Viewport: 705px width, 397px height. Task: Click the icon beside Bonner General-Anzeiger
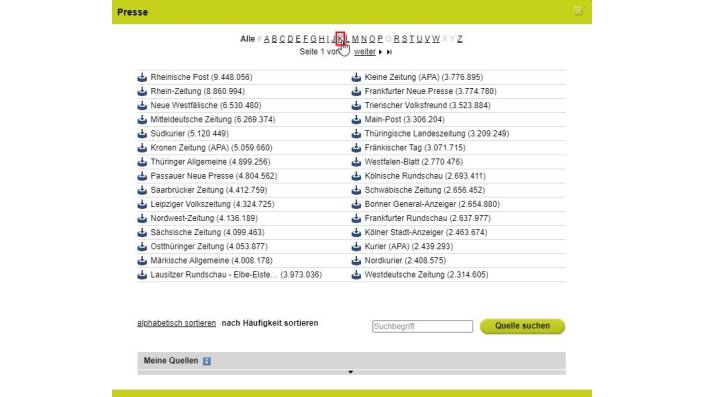pyautogui.click(x=356, y=205)
